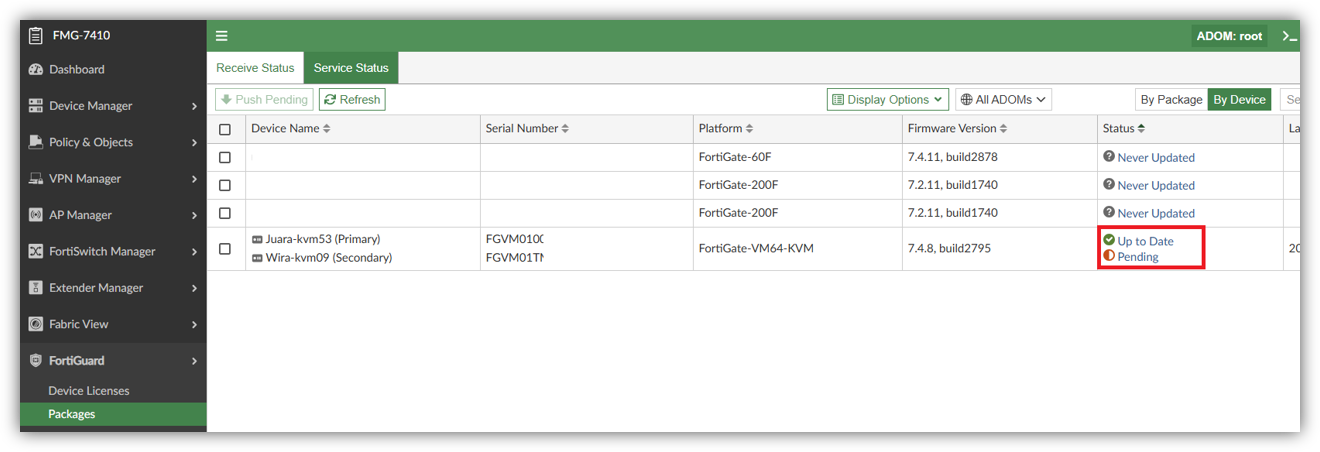Click the AP Manager wireless icon
Image resolution: width=1320 pixels, height=452 pixels.
36,215
